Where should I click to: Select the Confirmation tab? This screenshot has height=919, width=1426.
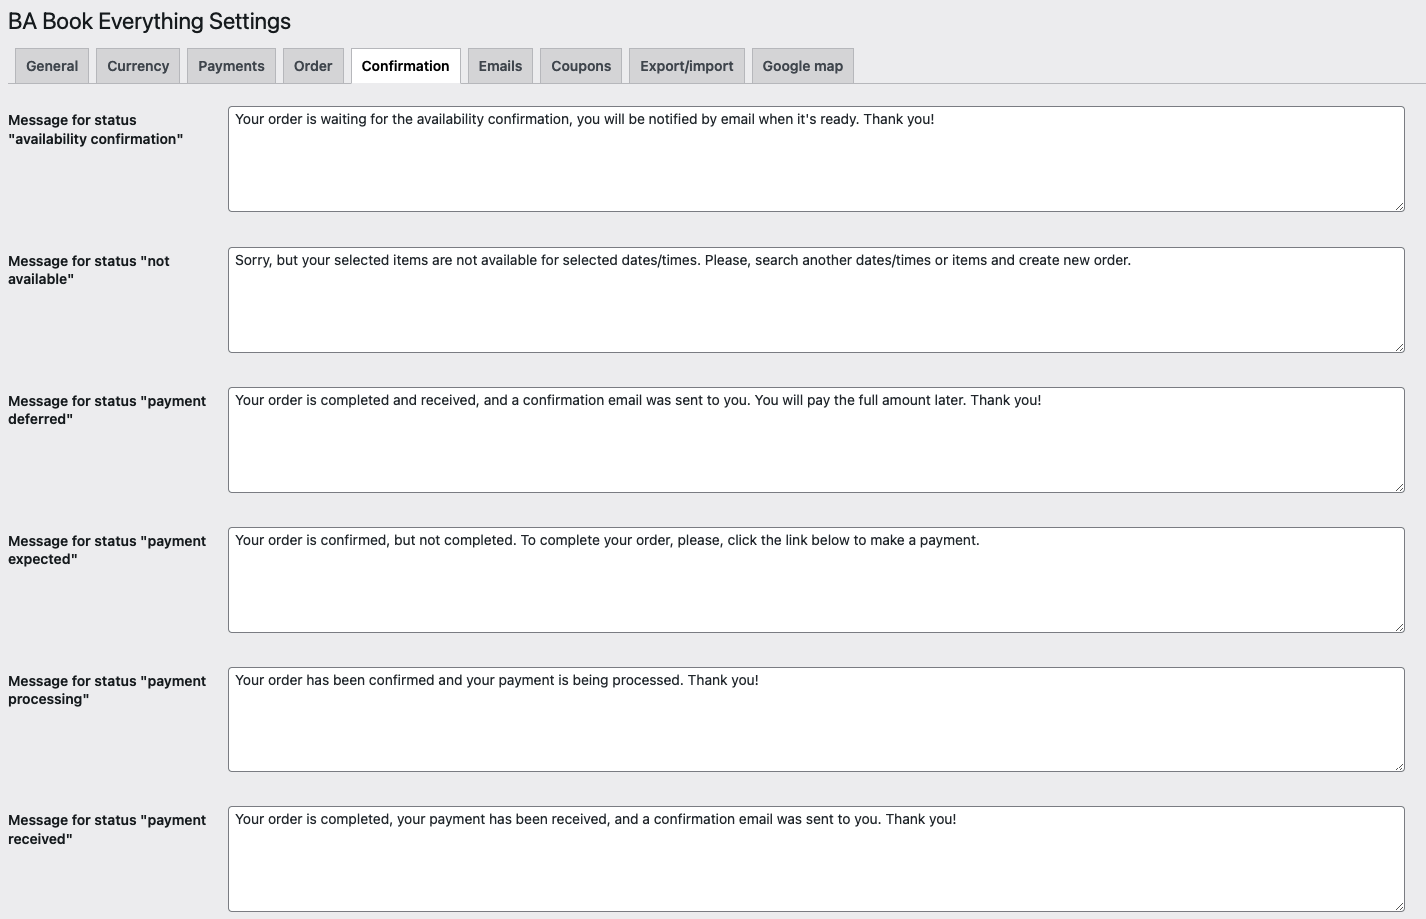click(x=405, y=66)
